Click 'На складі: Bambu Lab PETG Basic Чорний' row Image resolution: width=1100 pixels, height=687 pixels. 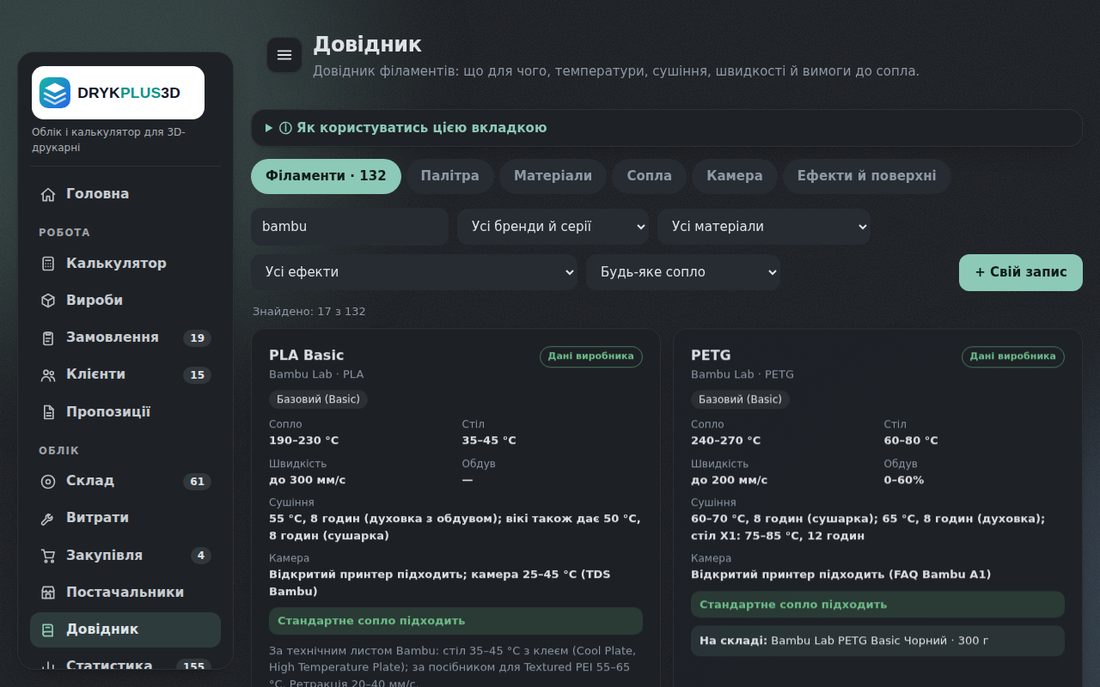coord(878,641)
